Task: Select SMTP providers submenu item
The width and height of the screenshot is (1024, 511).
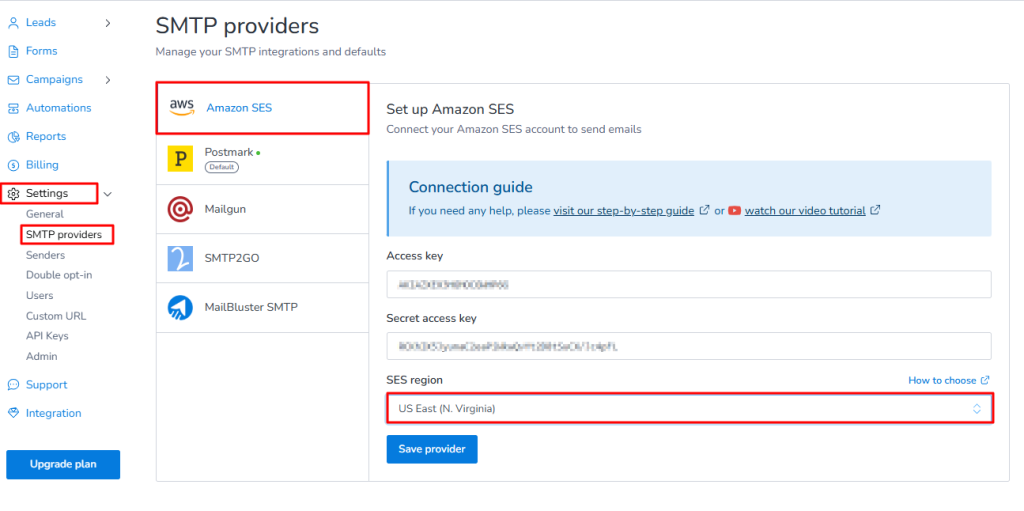Action: tap(64, 235)
